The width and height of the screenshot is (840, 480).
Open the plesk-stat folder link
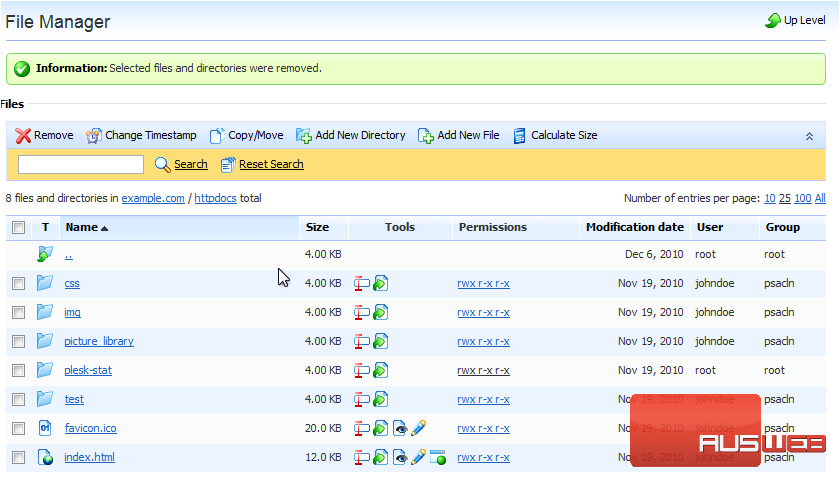(x=88, y=370)
